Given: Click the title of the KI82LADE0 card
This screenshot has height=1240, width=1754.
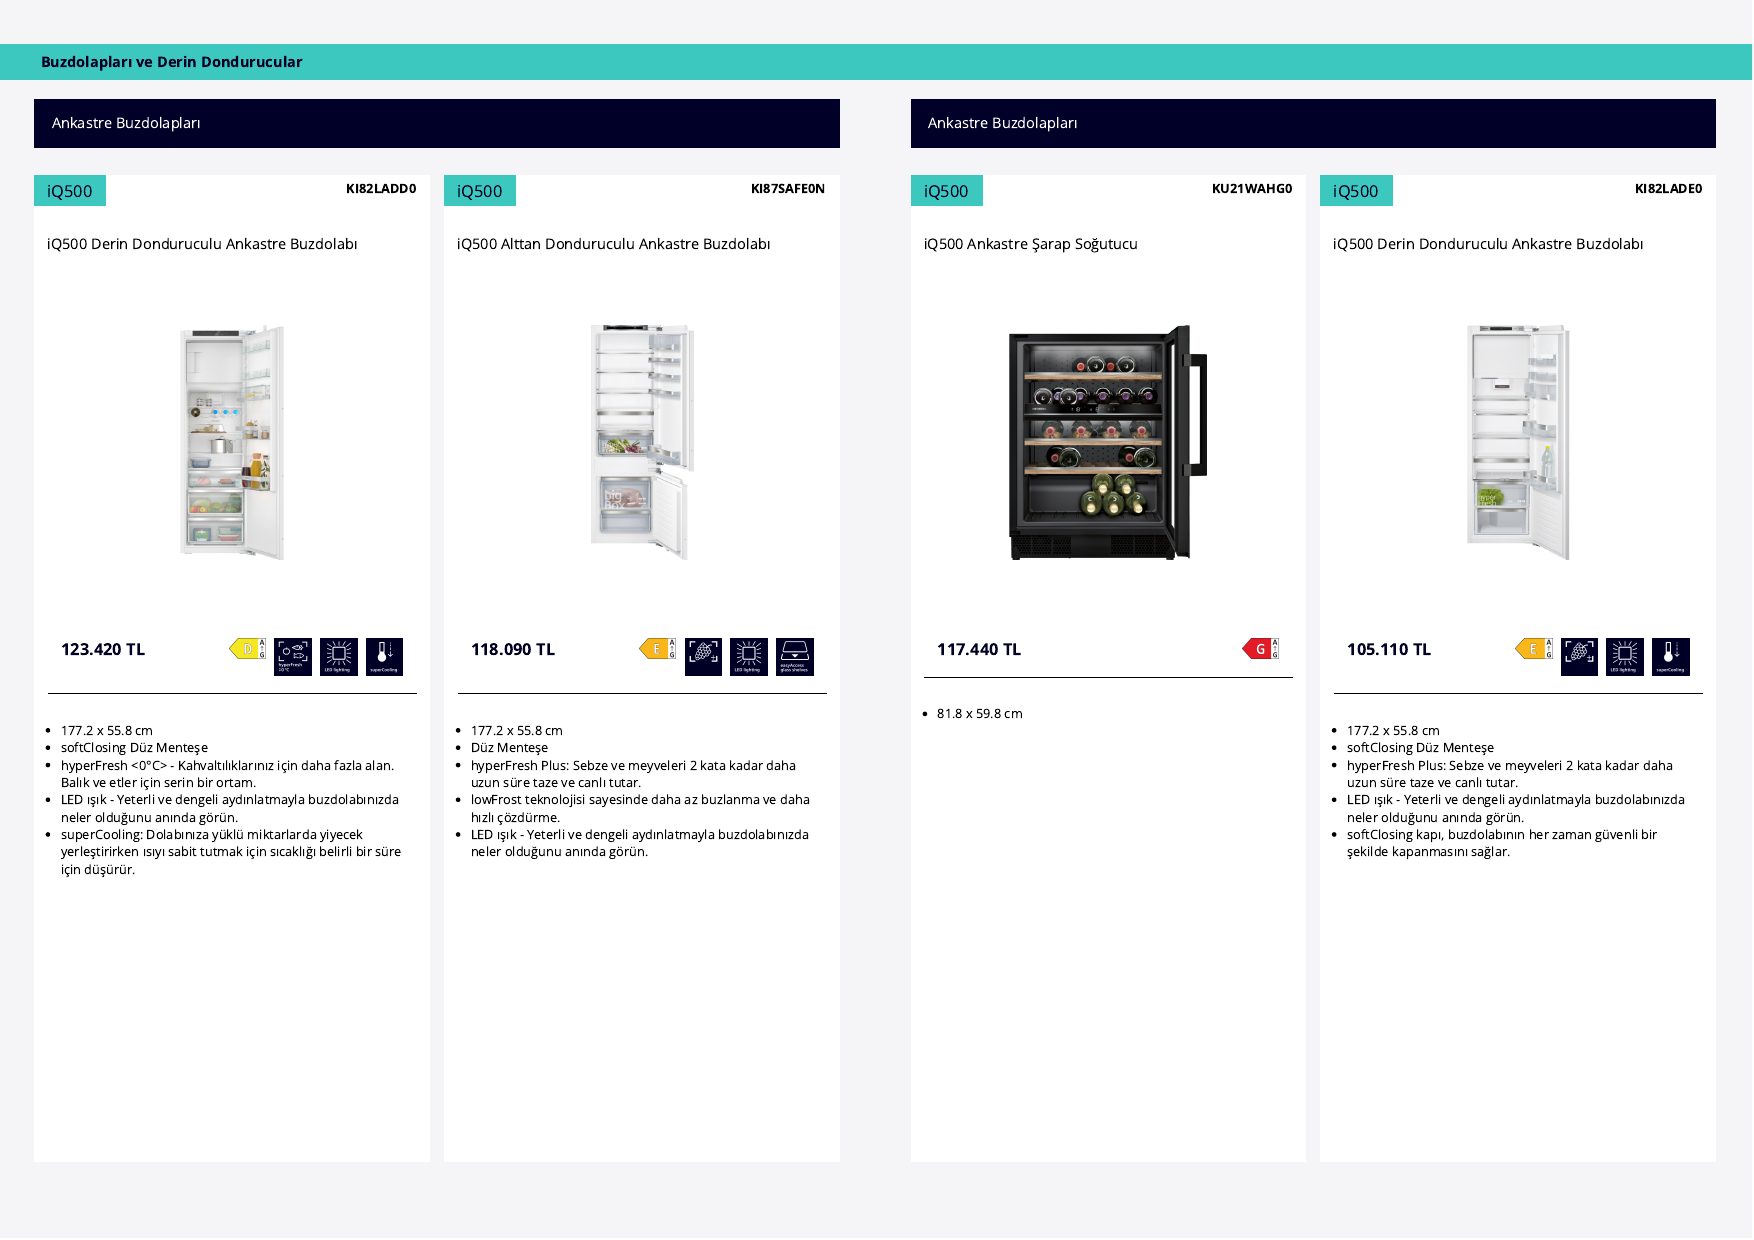Looking at the screenshot, I should [x=1488, y=244].
